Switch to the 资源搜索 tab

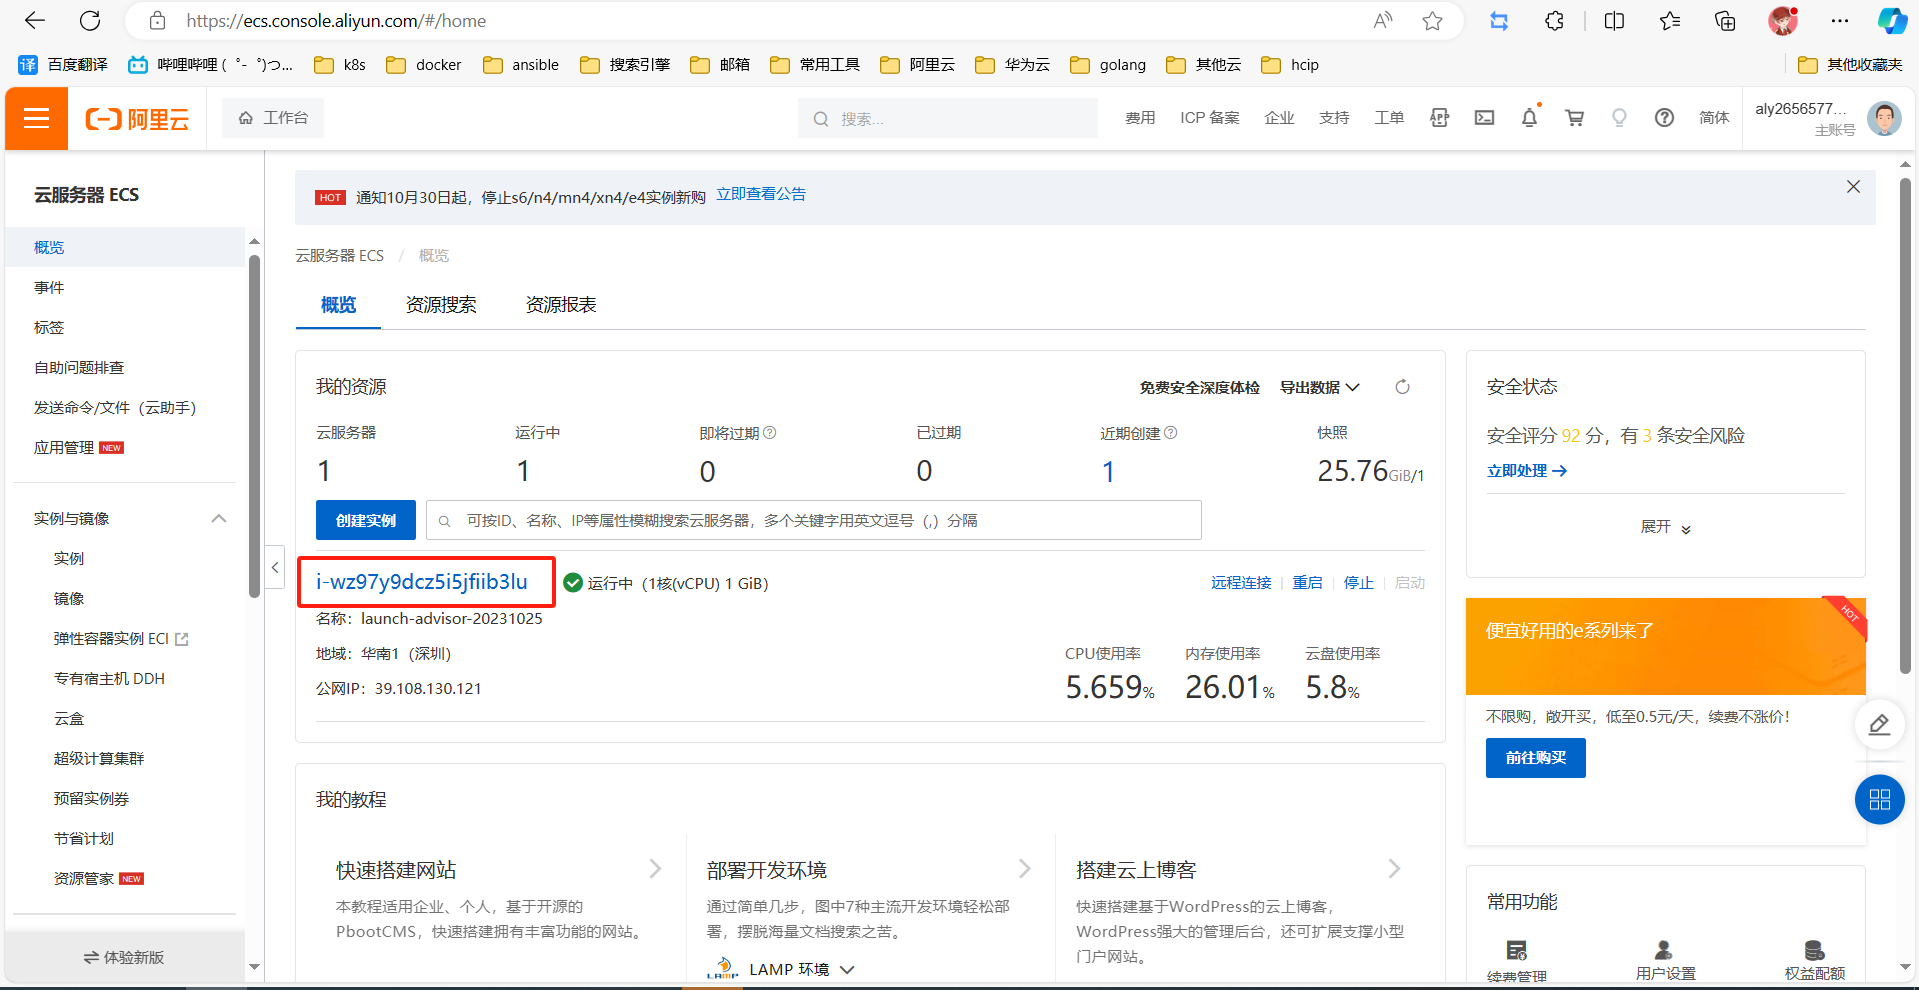441,305
